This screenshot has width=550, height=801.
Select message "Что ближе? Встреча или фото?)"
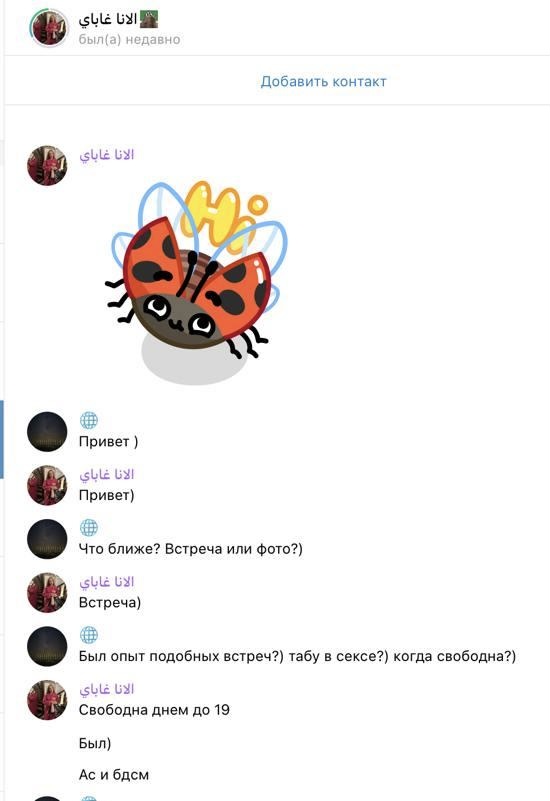pos(190,549)
